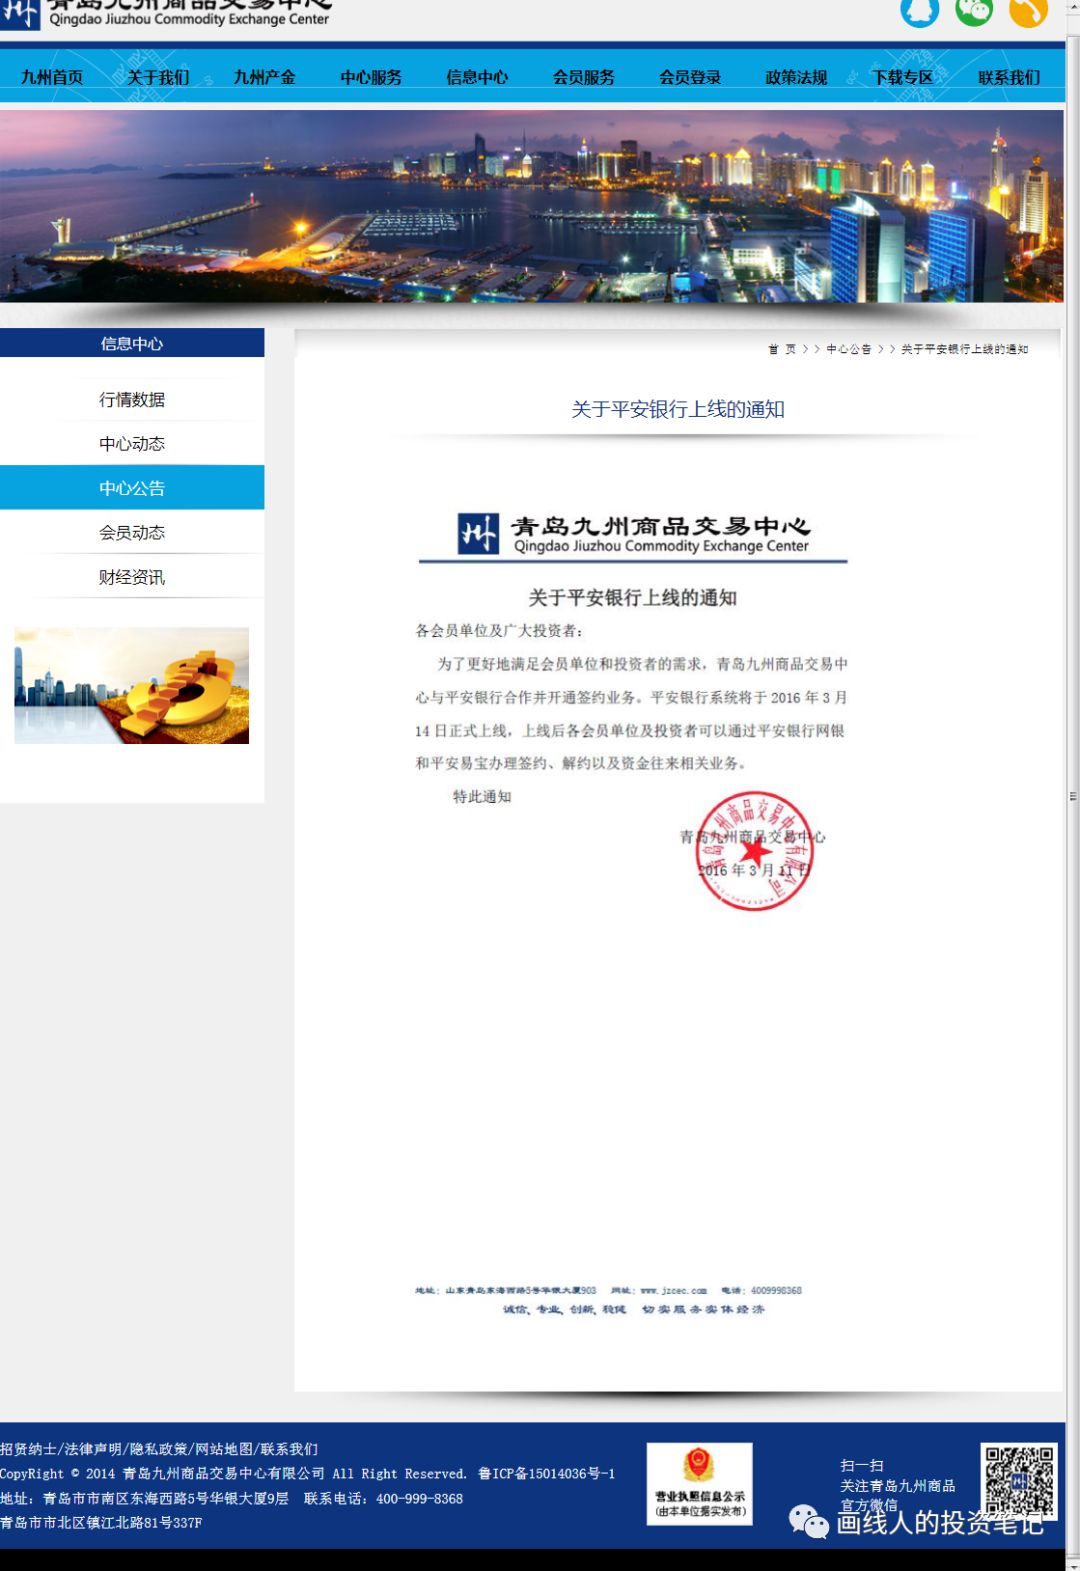
Task: Click the Jiuzhou logo icon at top left
Action: 20,14
